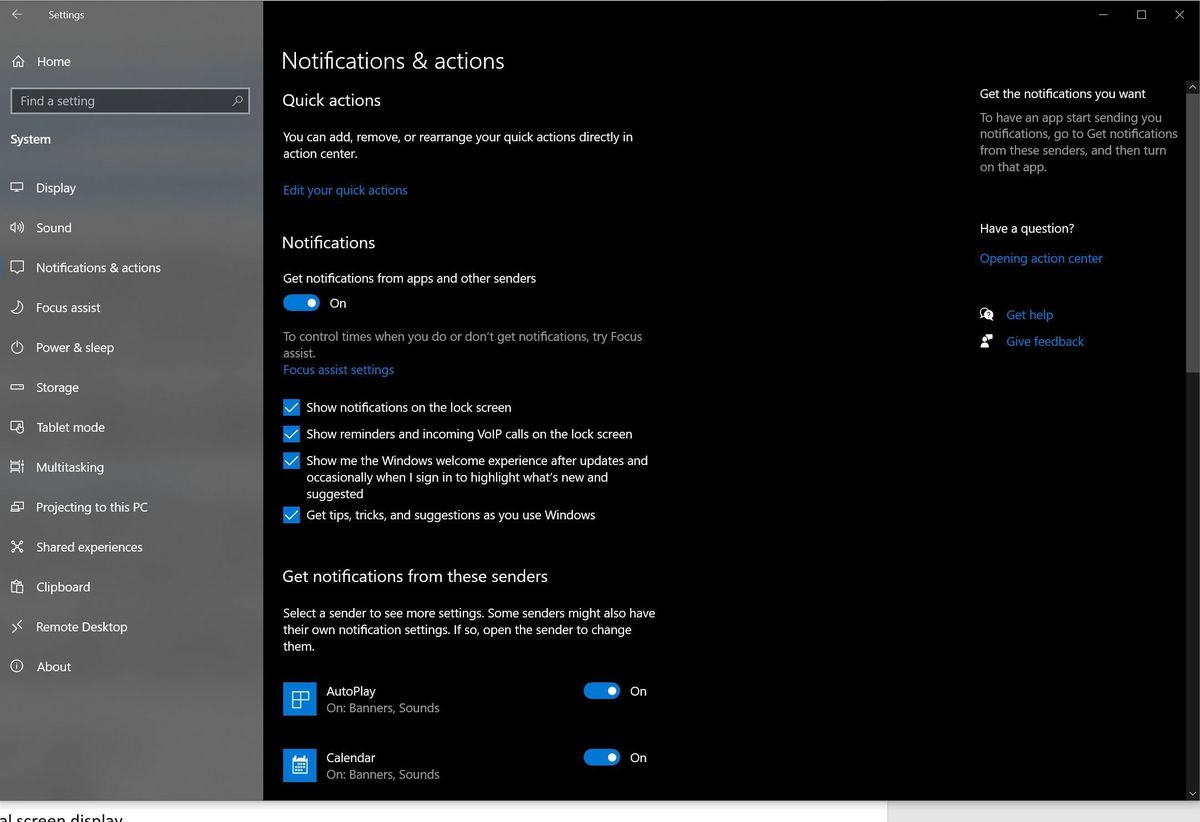Image resolution: width=1200 pixels, height=822 pixels.
Task: Click the Give feedback link
Action: (1045, 341)
